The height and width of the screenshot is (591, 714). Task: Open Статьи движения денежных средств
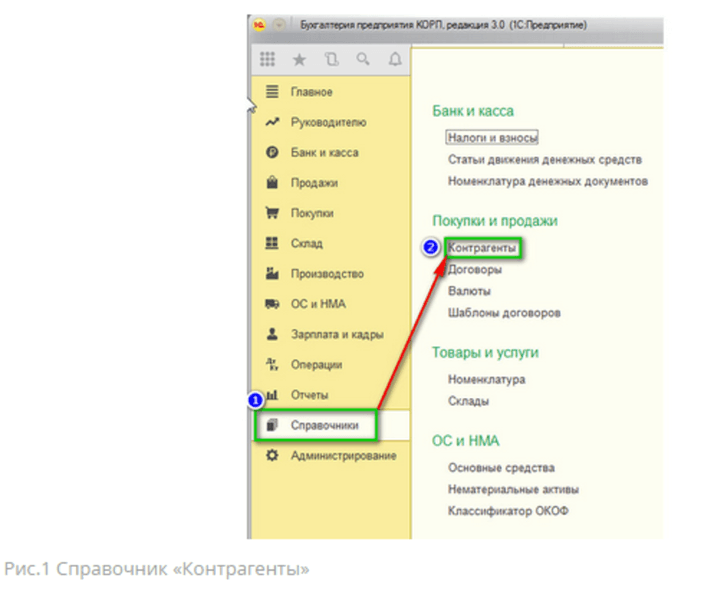[545, 159]
